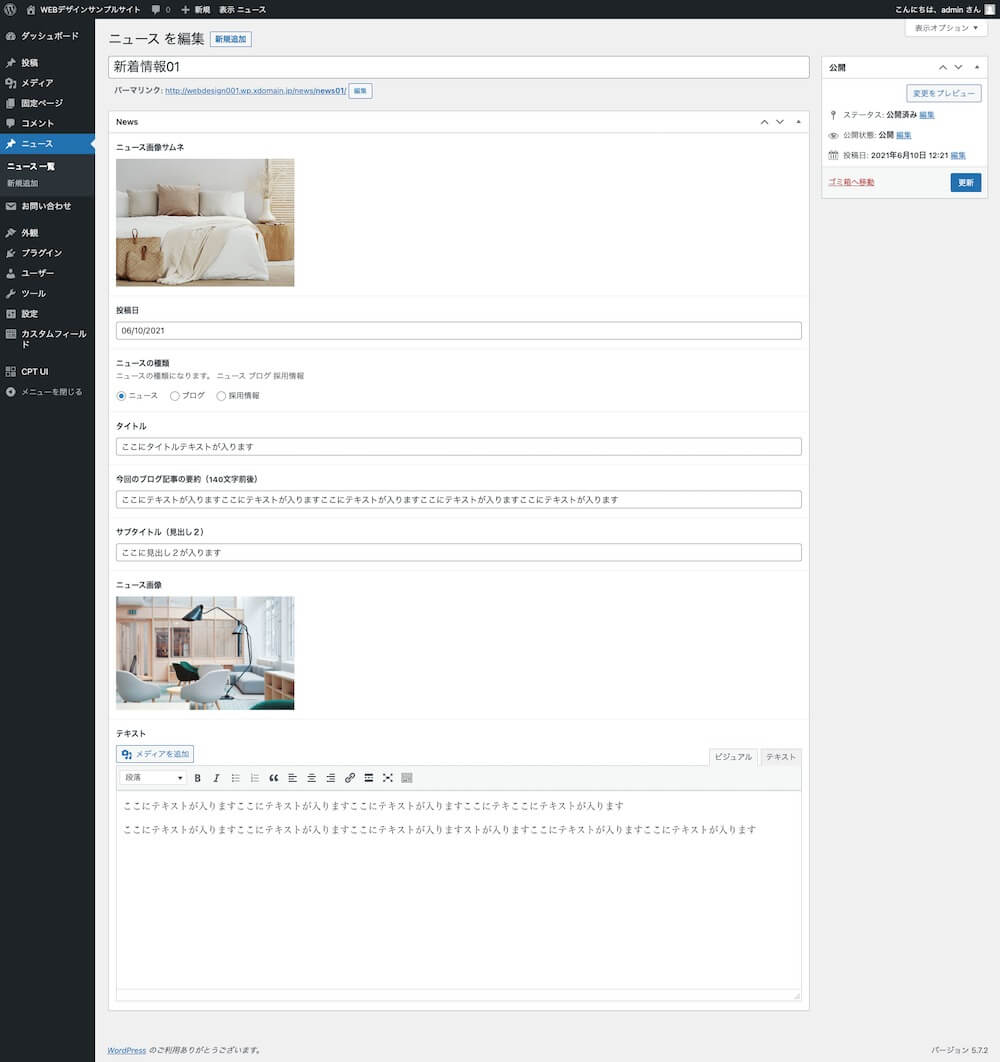
Task: Click the blue 更新 button
Action: (x=965, y=183)
